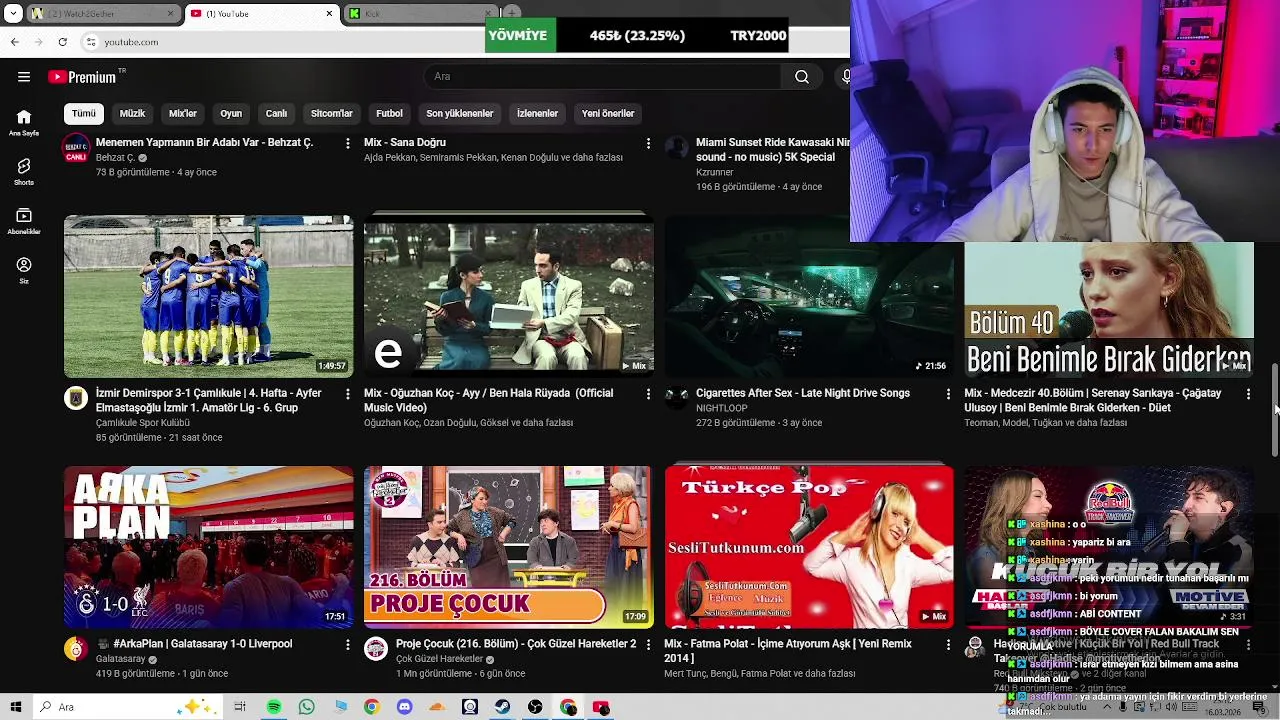Screen dimensions: 1280x720
Task: Select the Canlı filter chip
Action: 277,114
